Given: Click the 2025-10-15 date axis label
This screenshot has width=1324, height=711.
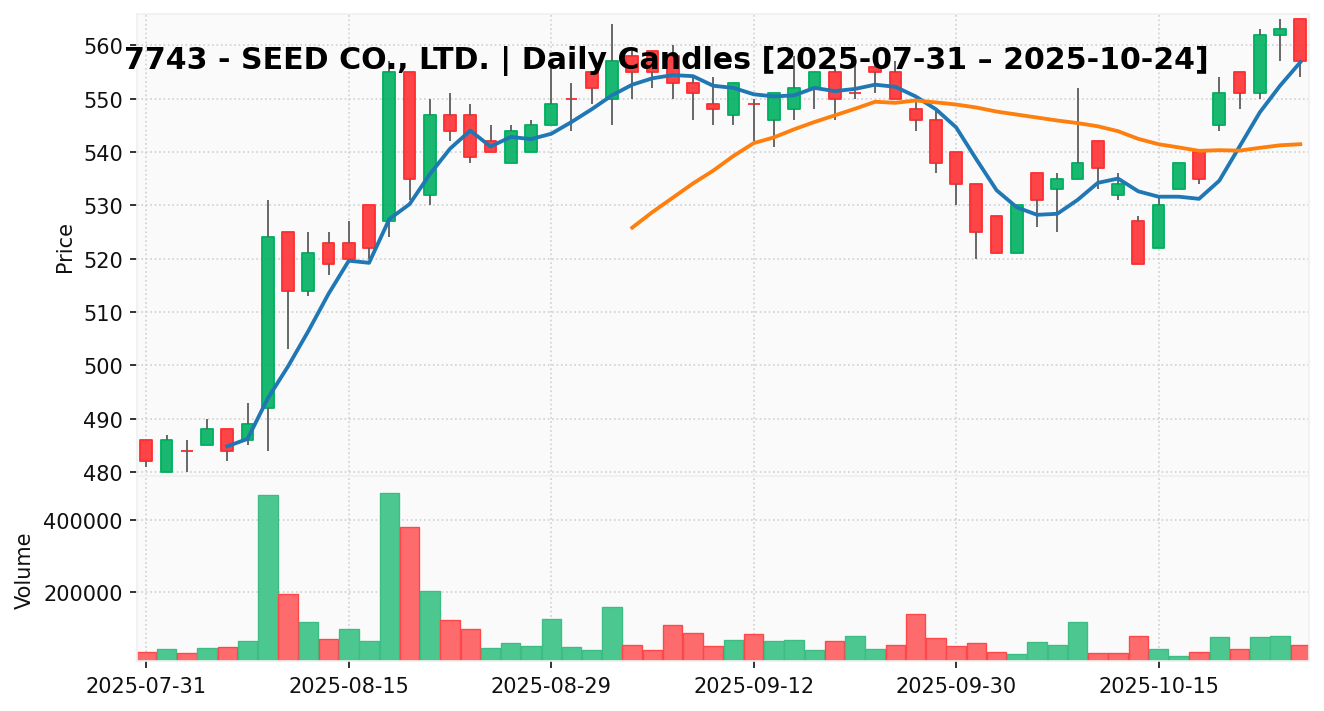Looking at the screenshot, I should (x=1158, y=687).
